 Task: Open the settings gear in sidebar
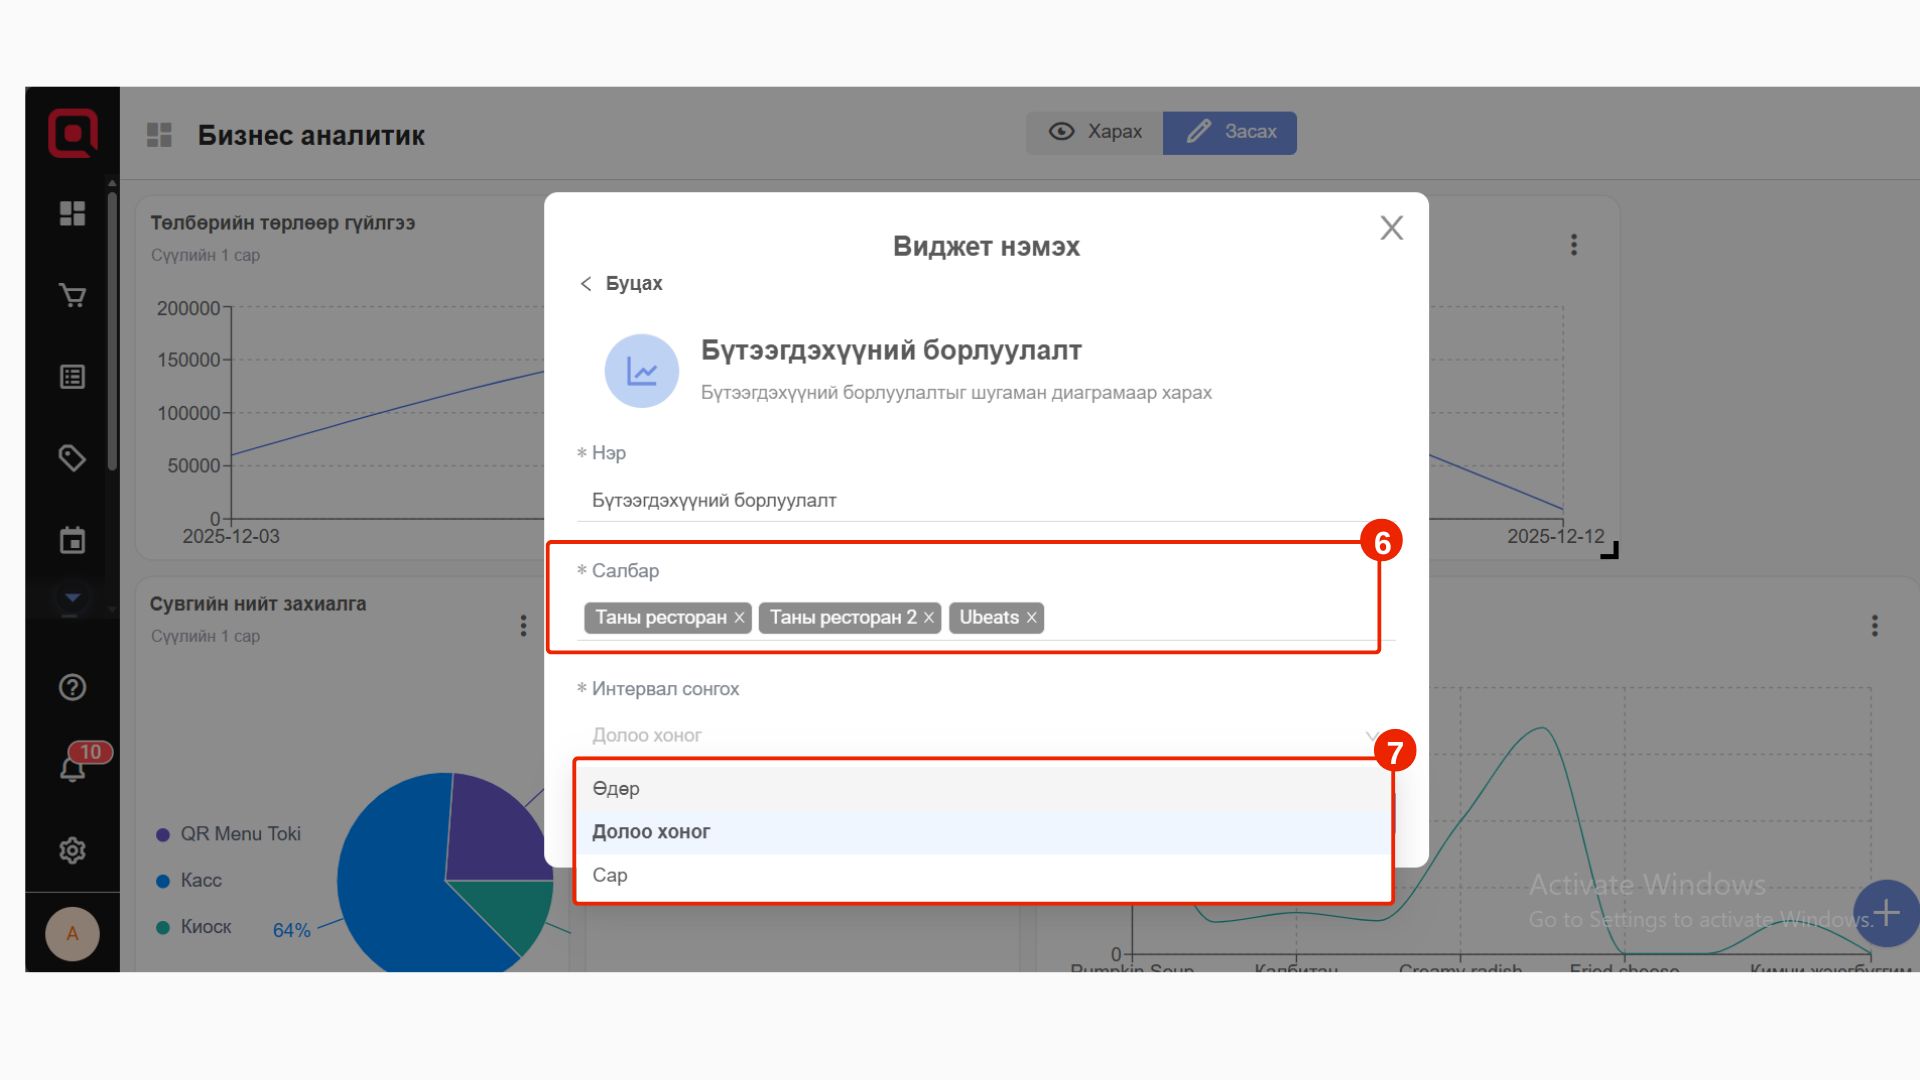pos(72,850)
